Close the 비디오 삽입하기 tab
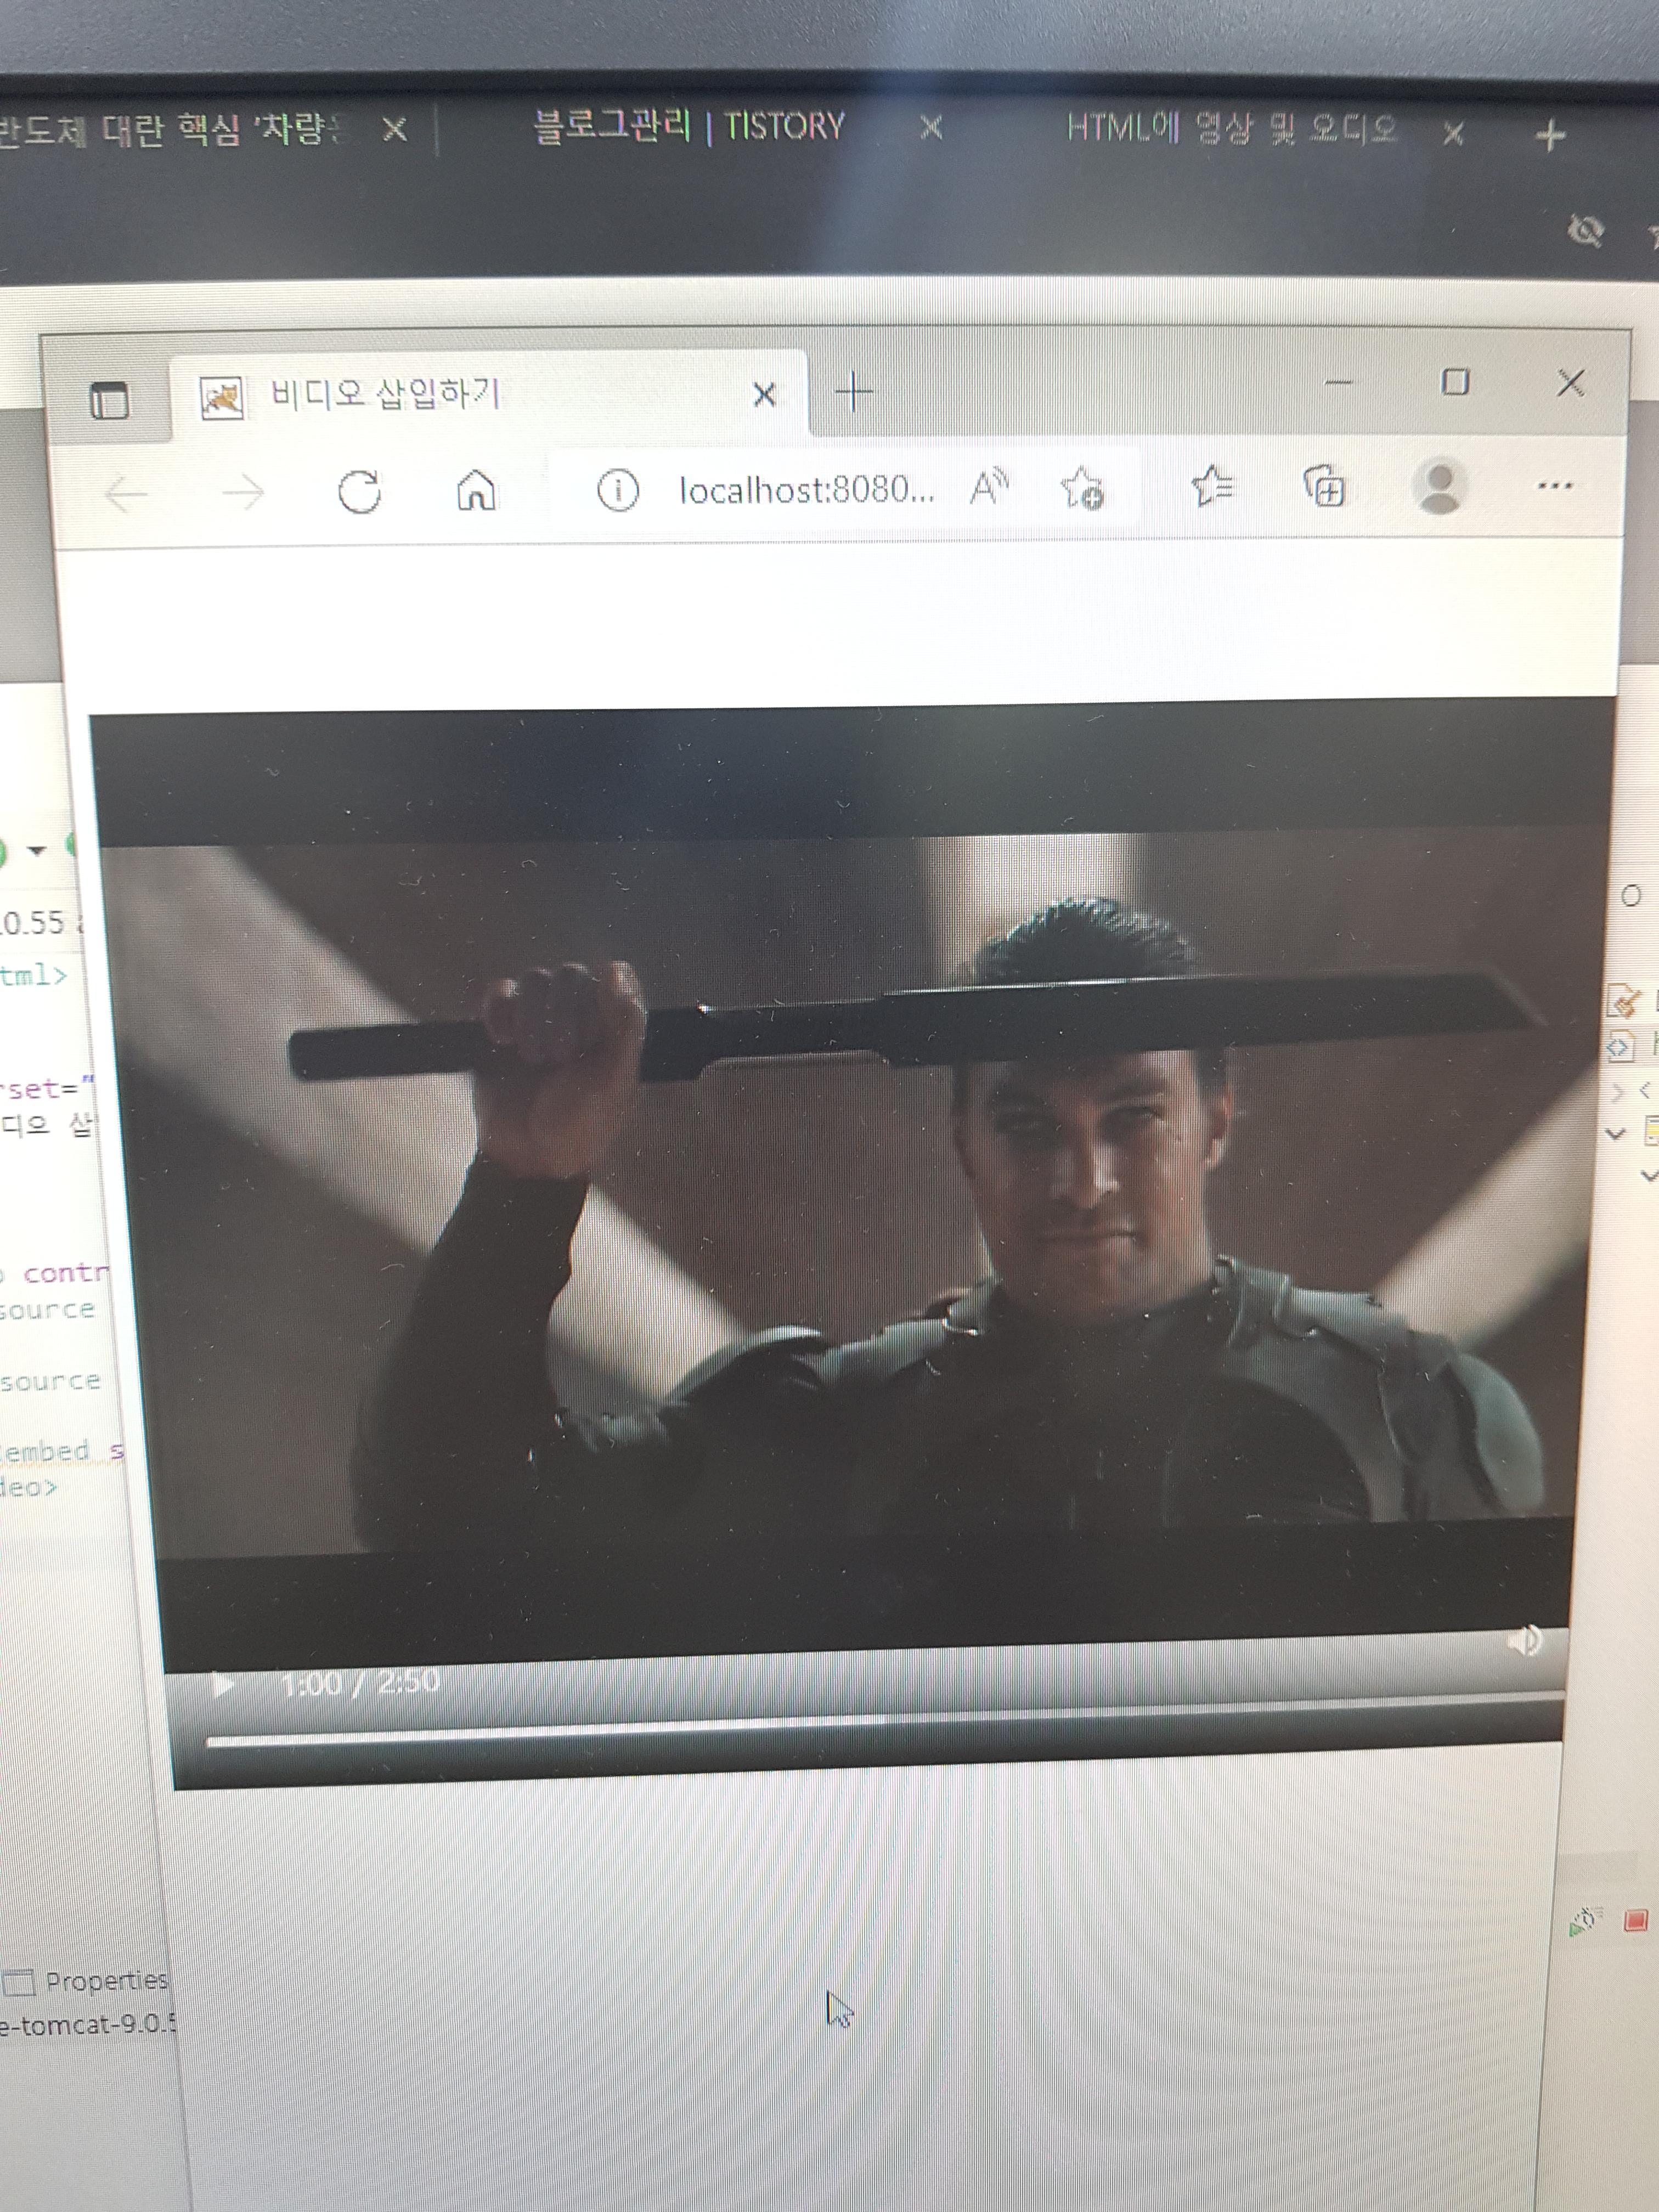 (x=764, y=395)
